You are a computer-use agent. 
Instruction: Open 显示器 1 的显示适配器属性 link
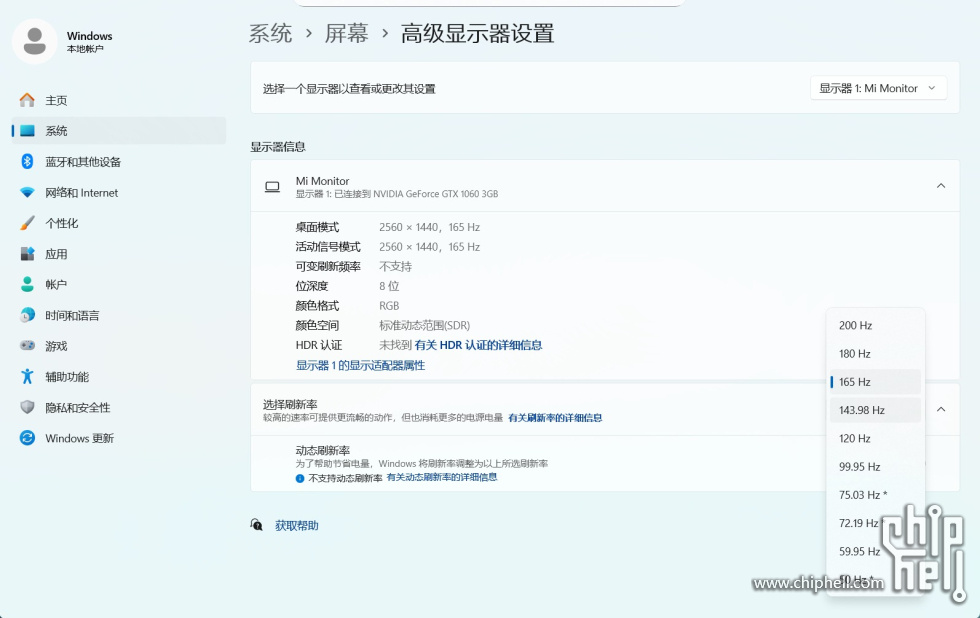tap(360, 366)
